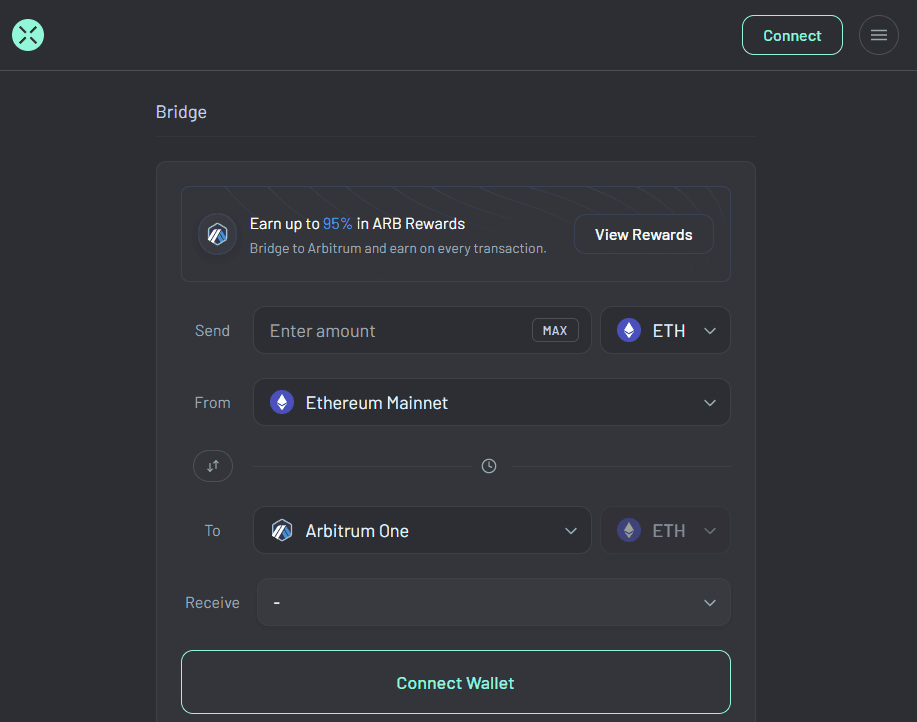The width and height of the screenshot is (917, 722).
Task: Open the To Arbitrum One dropdown
Action: pos(571,531)
